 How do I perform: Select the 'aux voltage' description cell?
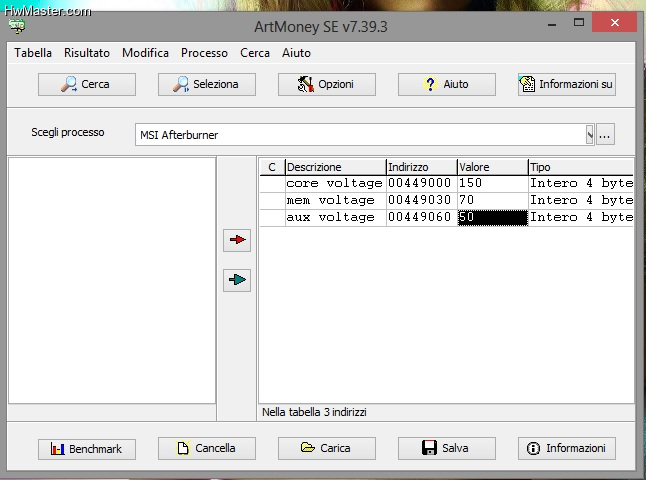335,218
